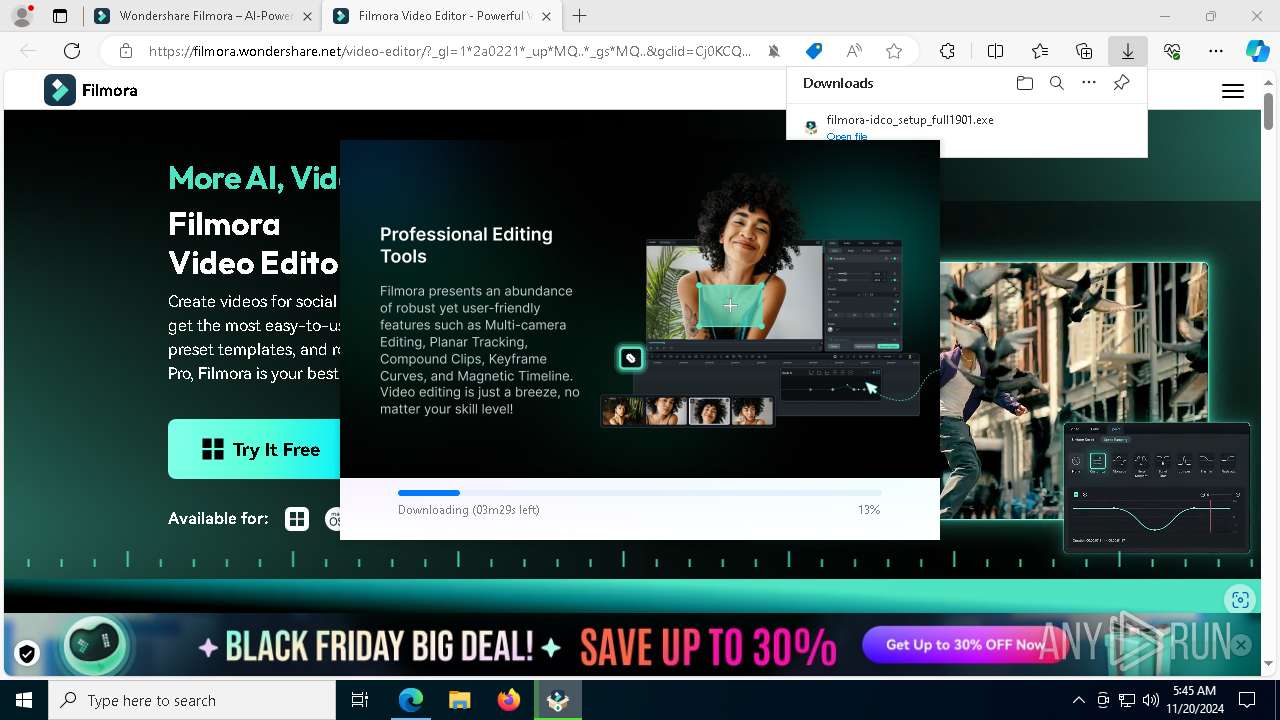Click the taskbar search box

coord(192,700)
